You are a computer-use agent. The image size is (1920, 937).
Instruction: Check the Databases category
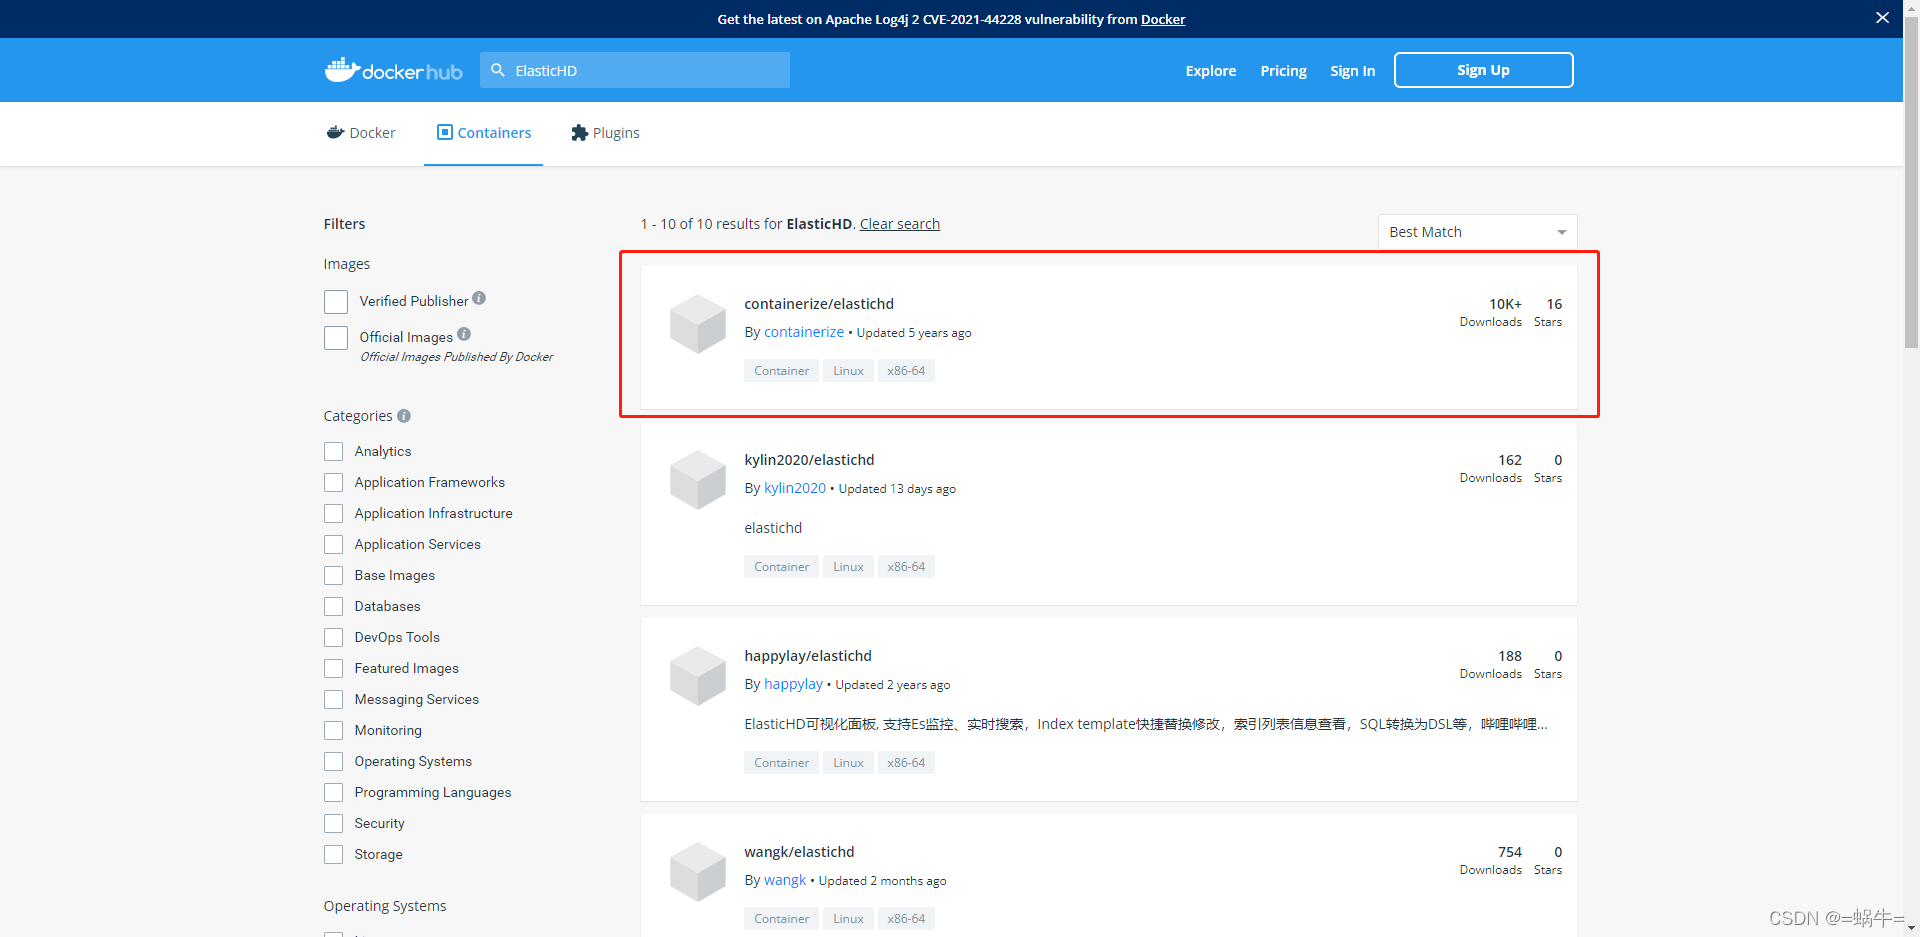pyautogui.click(x=333, y=607)
